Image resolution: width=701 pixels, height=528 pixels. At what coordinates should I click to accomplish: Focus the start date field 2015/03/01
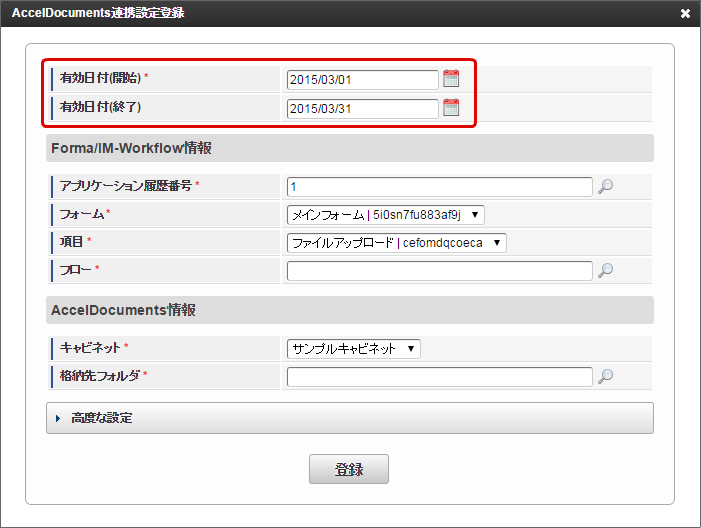tap(363, 80)
